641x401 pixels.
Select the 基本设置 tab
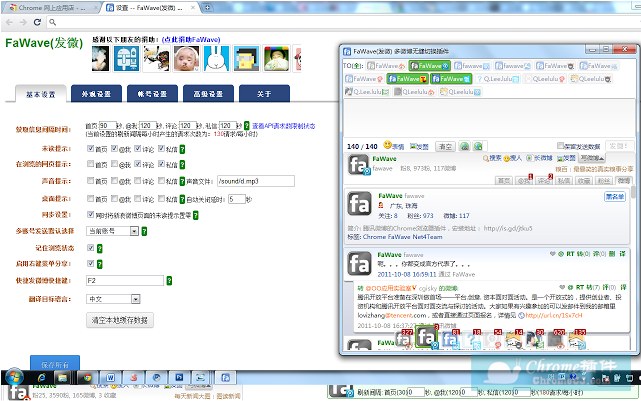click(40, 94)
